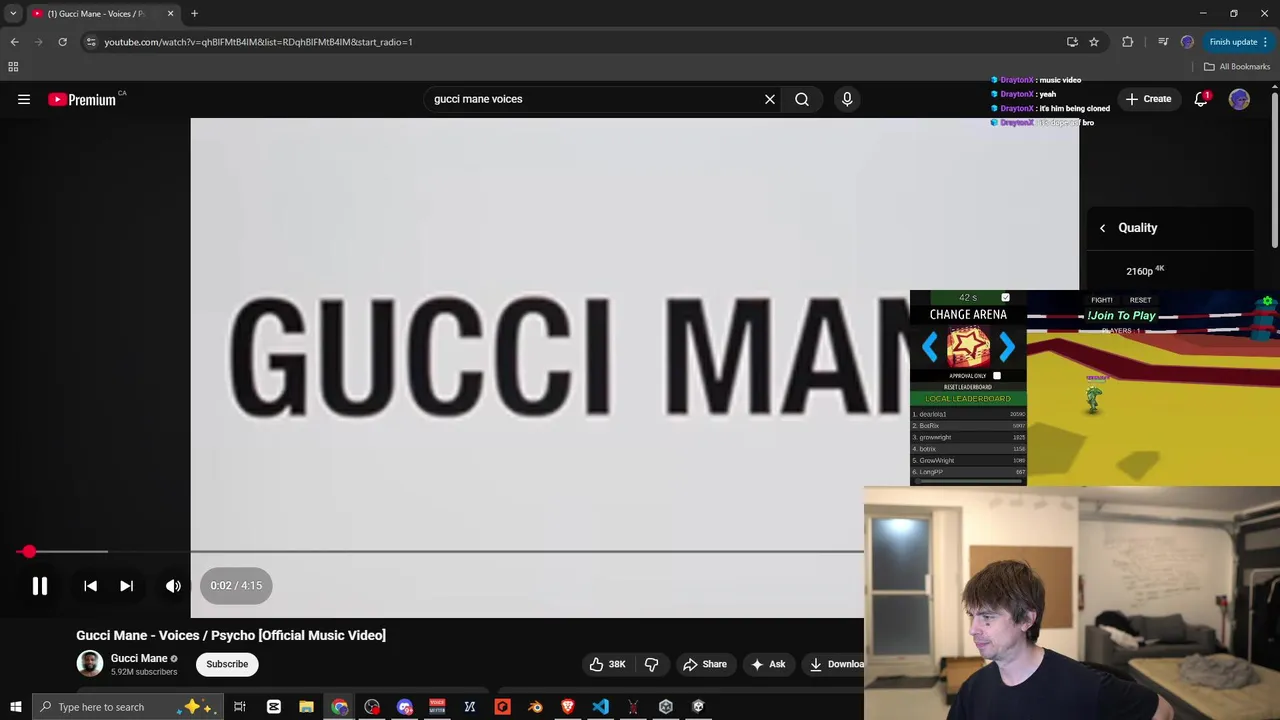The height and width of the screenshot is (720, 1280).
Task: Bookmark this page with the star
Action: (1094, 42)
